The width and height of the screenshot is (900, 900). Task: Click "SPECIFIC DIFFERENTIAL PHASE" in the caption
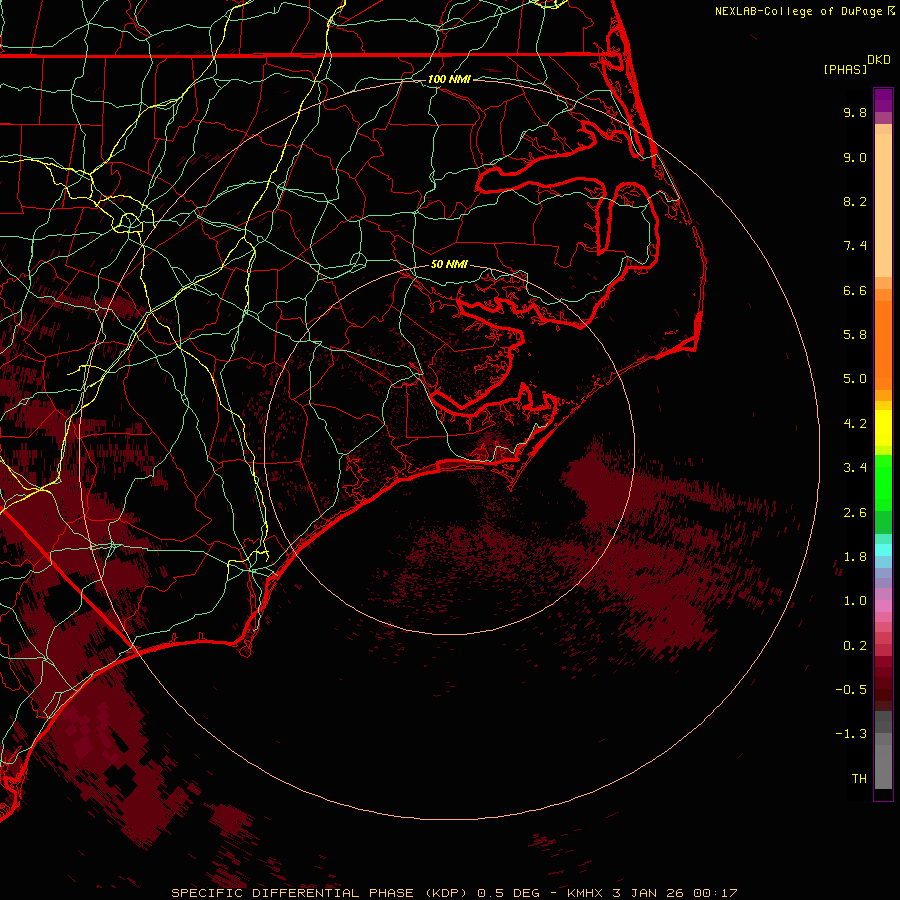pos(293,893)
